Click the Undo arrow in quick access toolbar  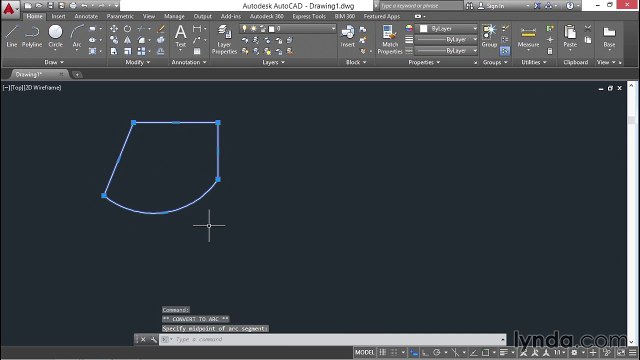coord(84,6)
